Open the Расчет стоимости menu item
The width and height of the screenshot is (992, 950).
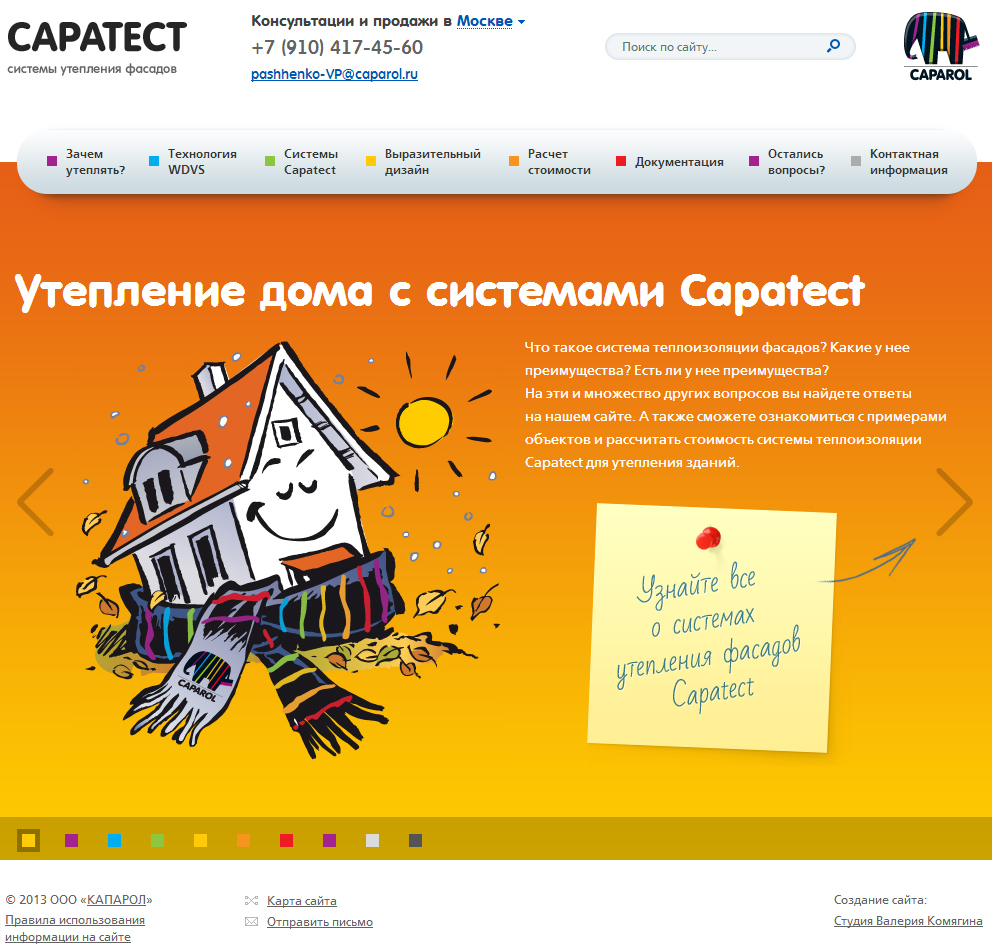click(x=550, y=162)
